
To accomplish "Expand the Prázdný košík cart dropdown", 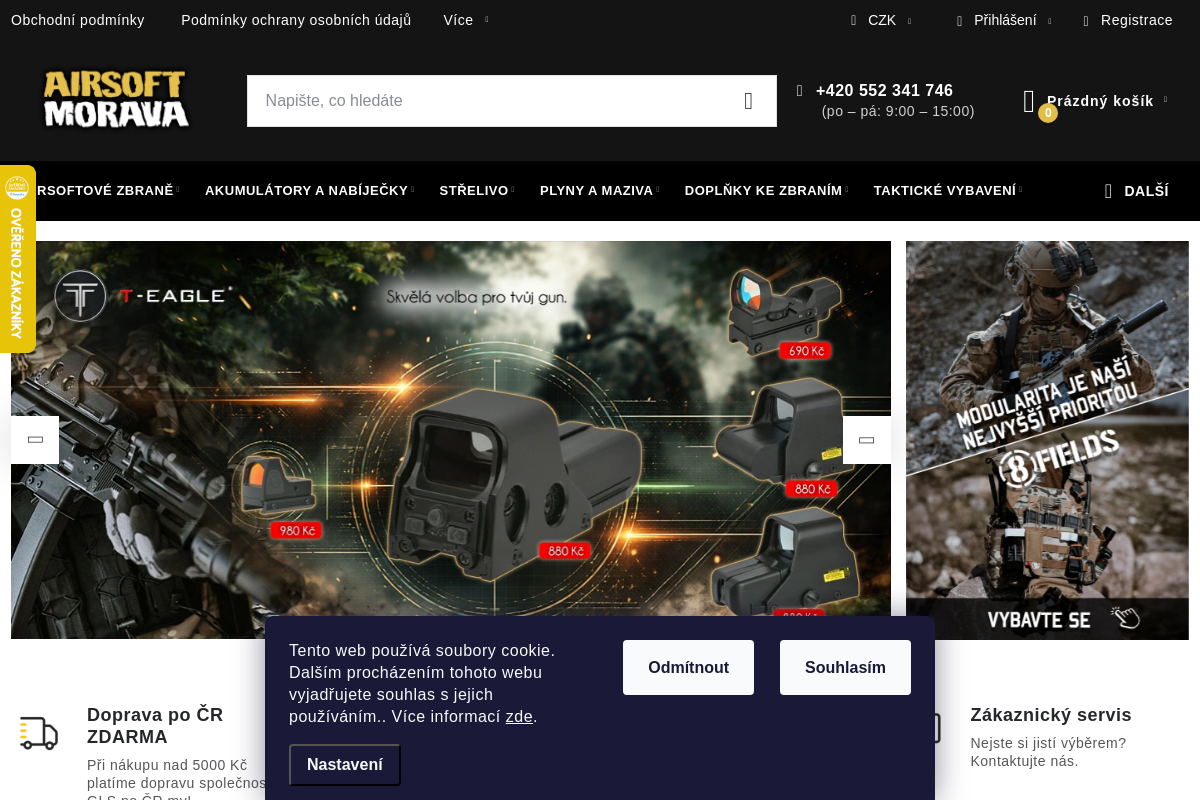I will [1165, 100].
